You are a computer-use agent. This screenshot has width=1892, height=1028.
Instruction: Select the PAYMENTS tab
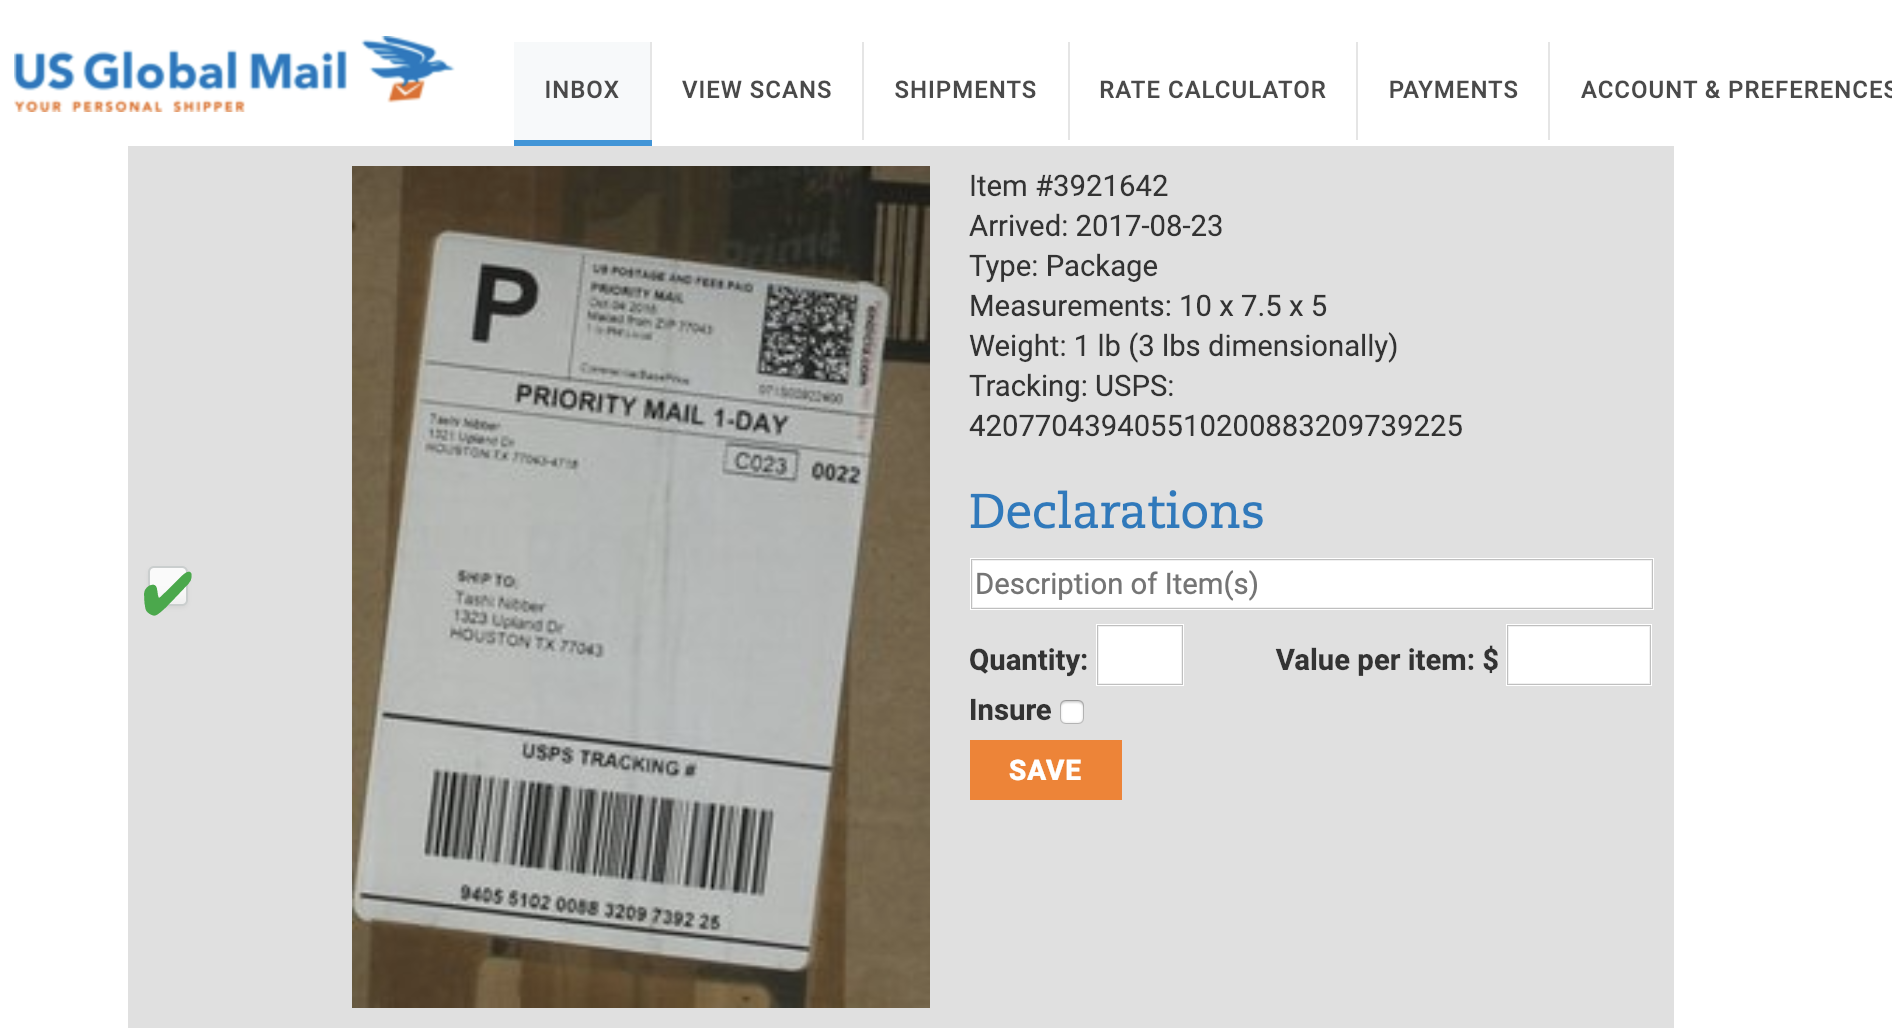pos(1453,90)
